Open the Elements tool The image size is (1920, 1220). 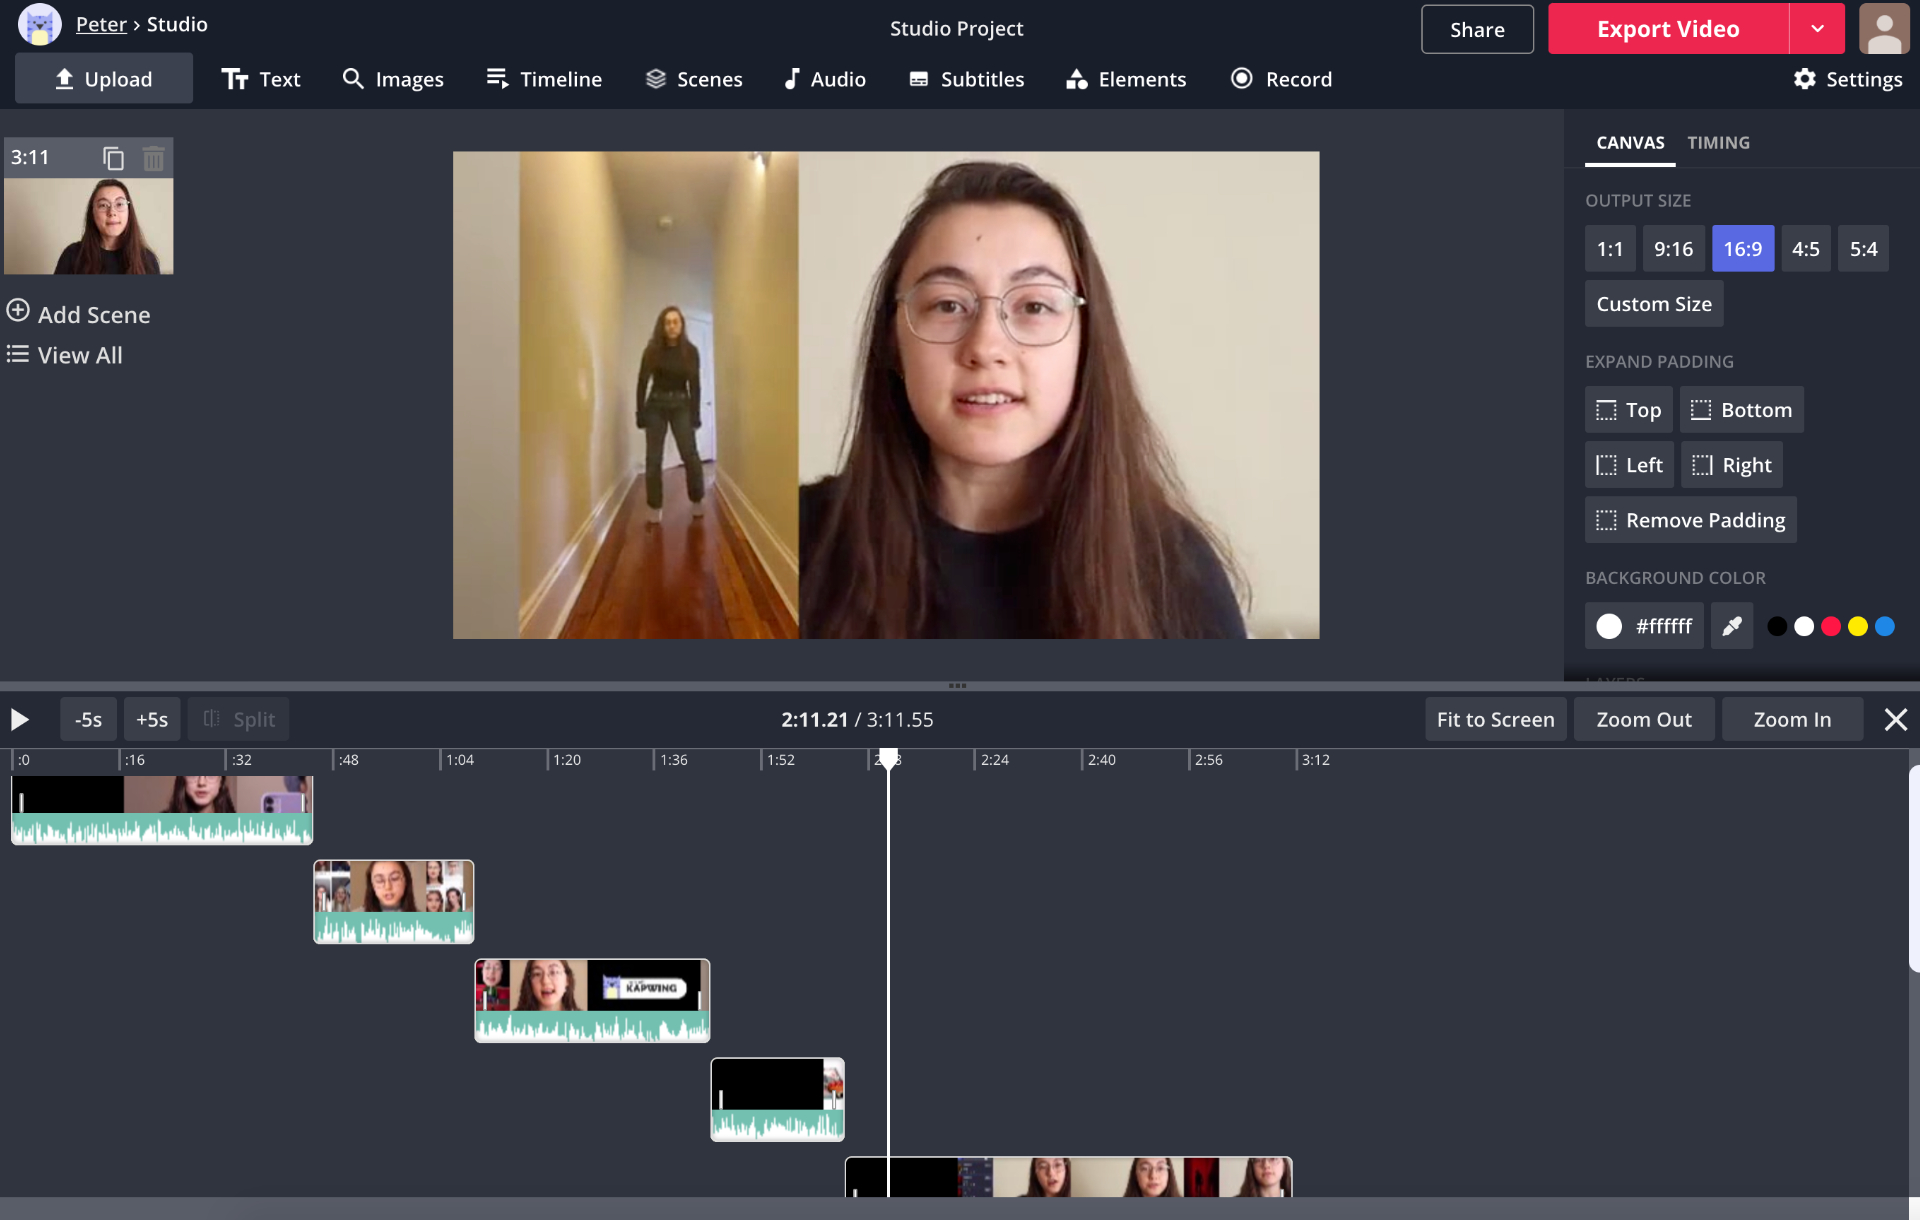point(1126,79)
